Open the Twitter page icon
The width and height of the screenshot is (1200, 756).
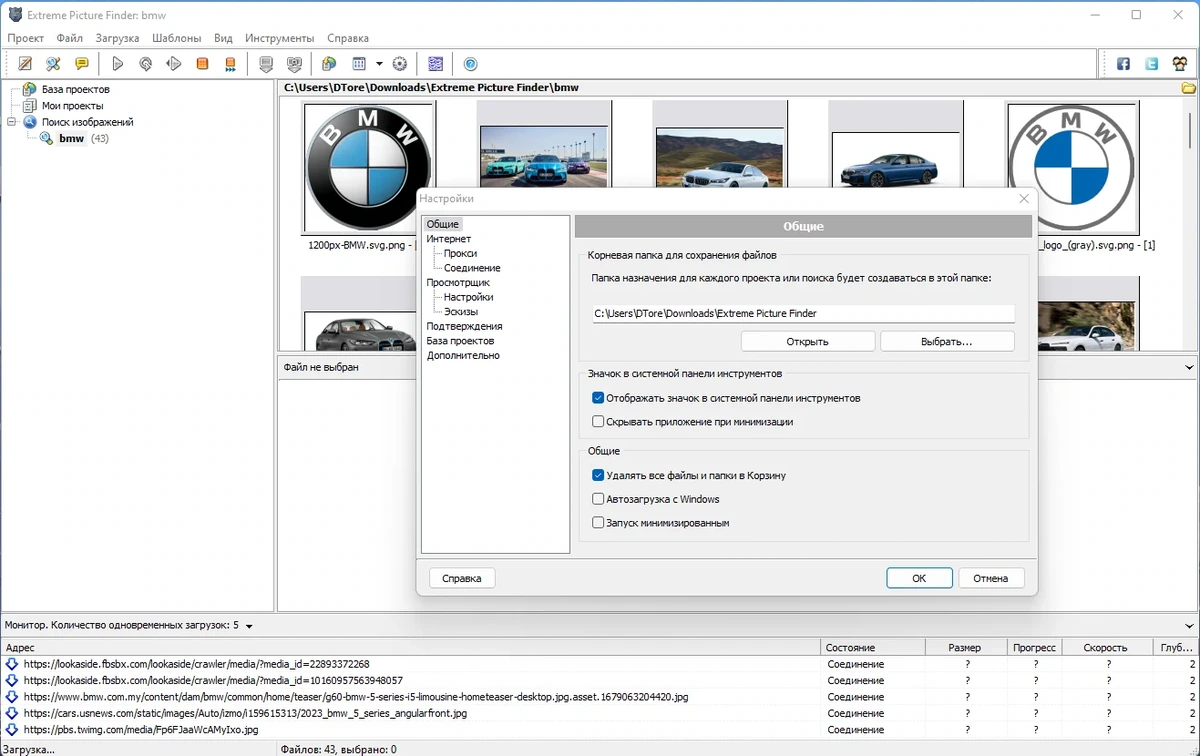click(x=1152, y=64)
